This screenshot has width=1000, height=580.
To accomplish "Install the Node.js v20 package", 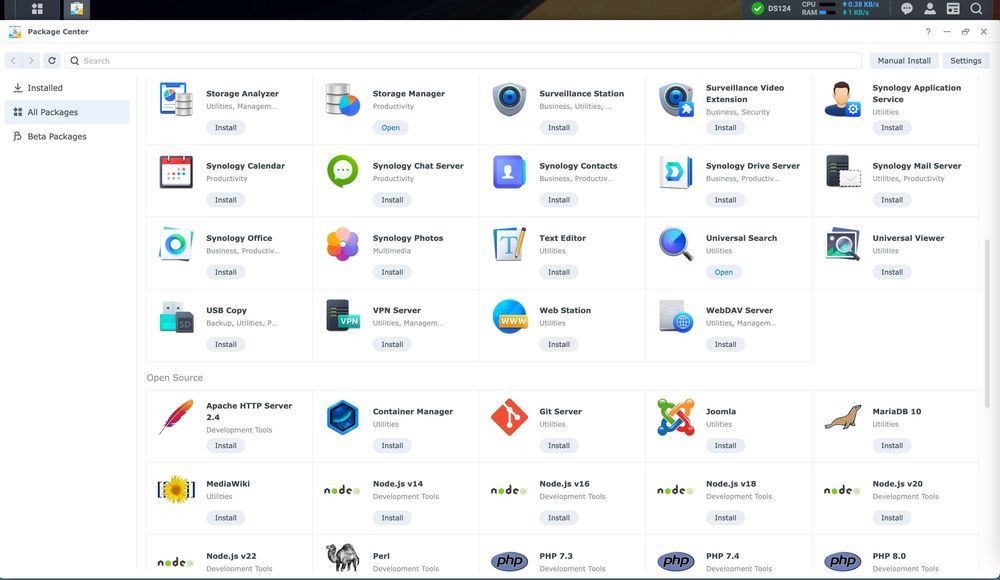I will [x=892, y=517].
